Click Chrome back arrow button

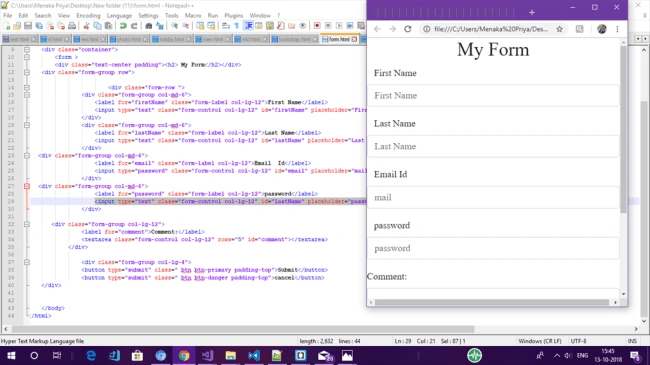(377, 29)
